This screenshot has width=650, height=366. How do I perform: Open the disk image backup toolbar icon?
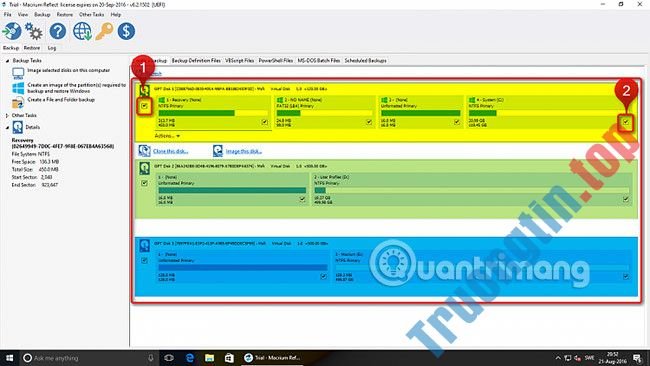pyautogui.click(x=12, y=32)
